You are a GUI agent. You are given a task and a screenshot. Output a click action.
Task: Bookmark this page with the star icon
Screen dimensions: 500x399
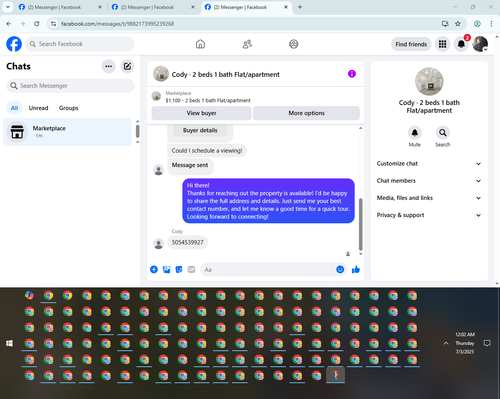point(458,24)
